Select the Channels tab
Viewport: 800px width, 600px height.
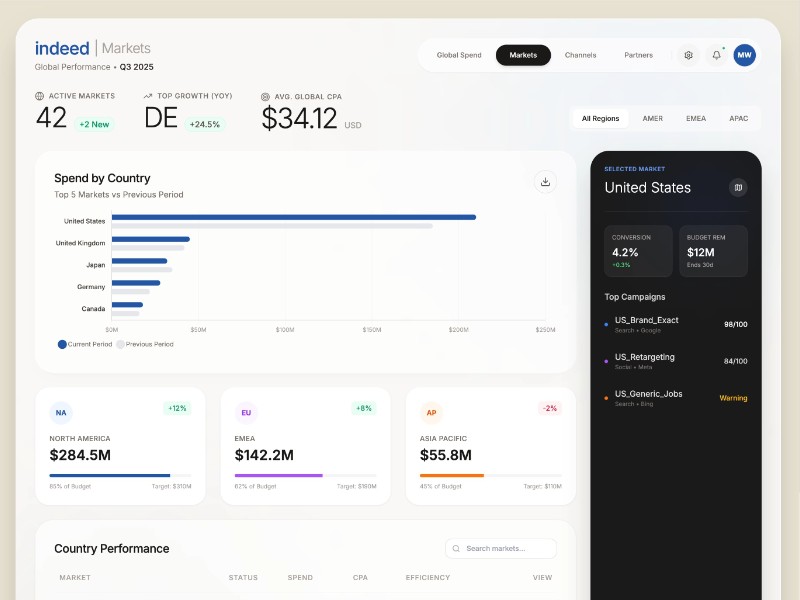tap(580, 55)
